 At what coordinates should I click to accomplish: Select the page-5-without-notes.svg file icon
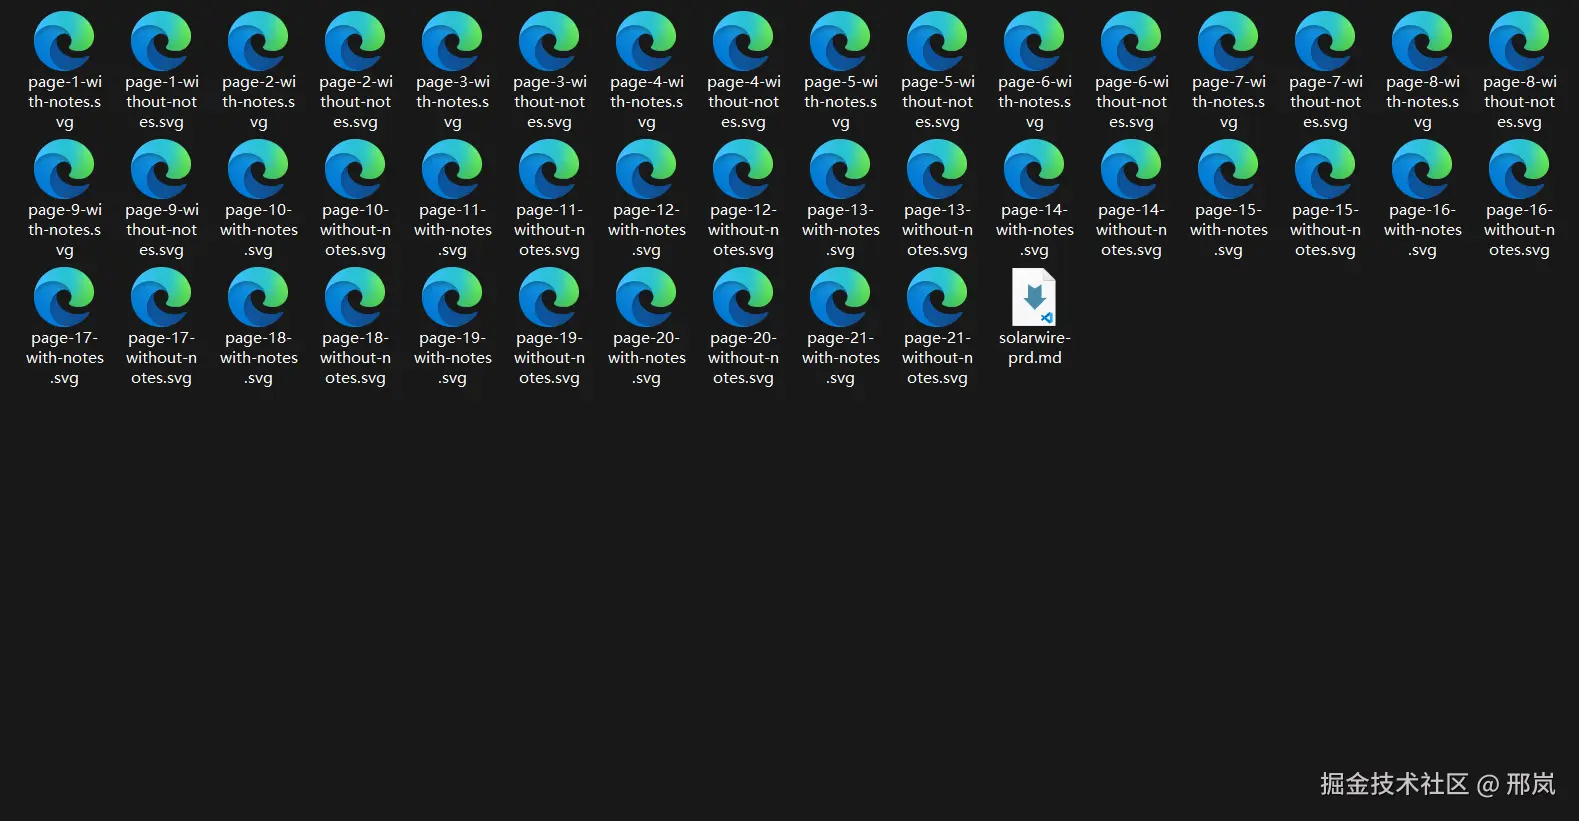[937, 41]
